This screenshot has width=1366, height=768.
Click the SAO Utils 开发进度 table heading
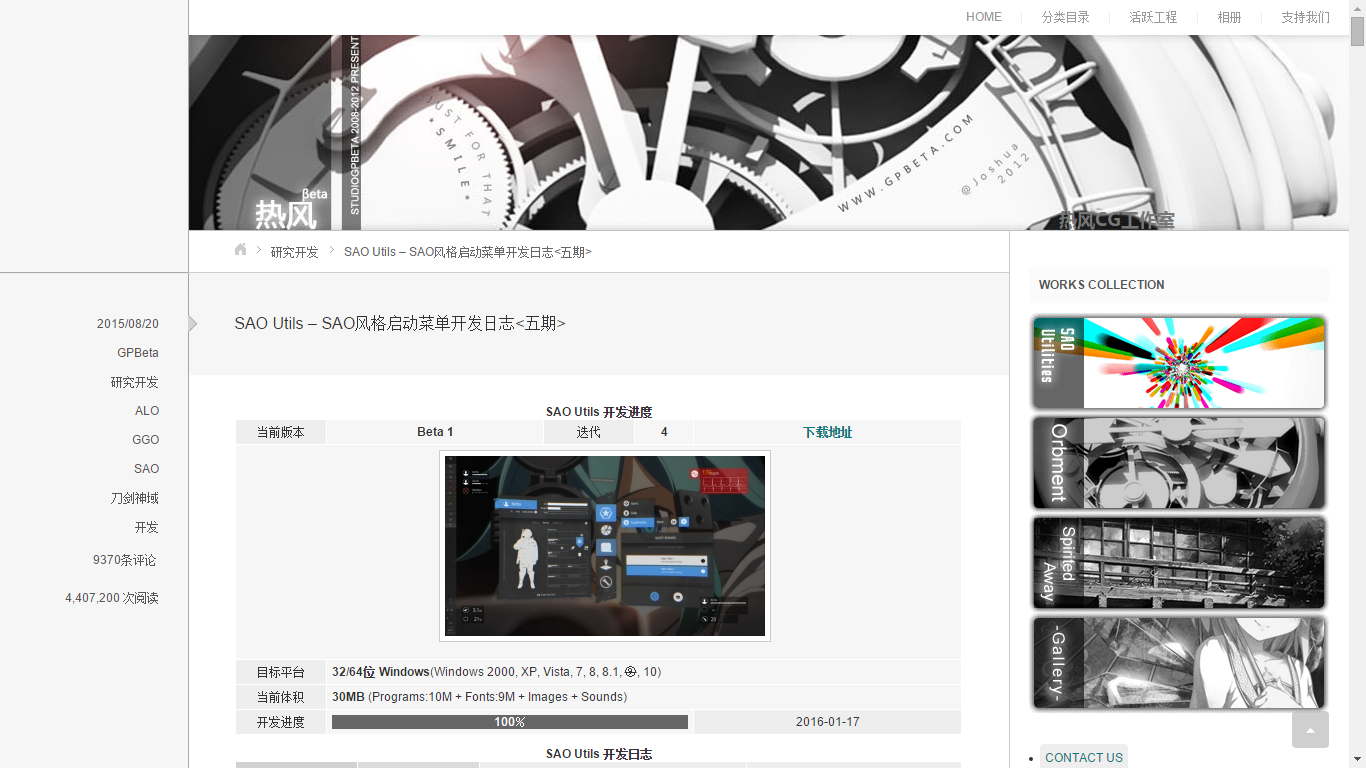[x=599, y=412]
